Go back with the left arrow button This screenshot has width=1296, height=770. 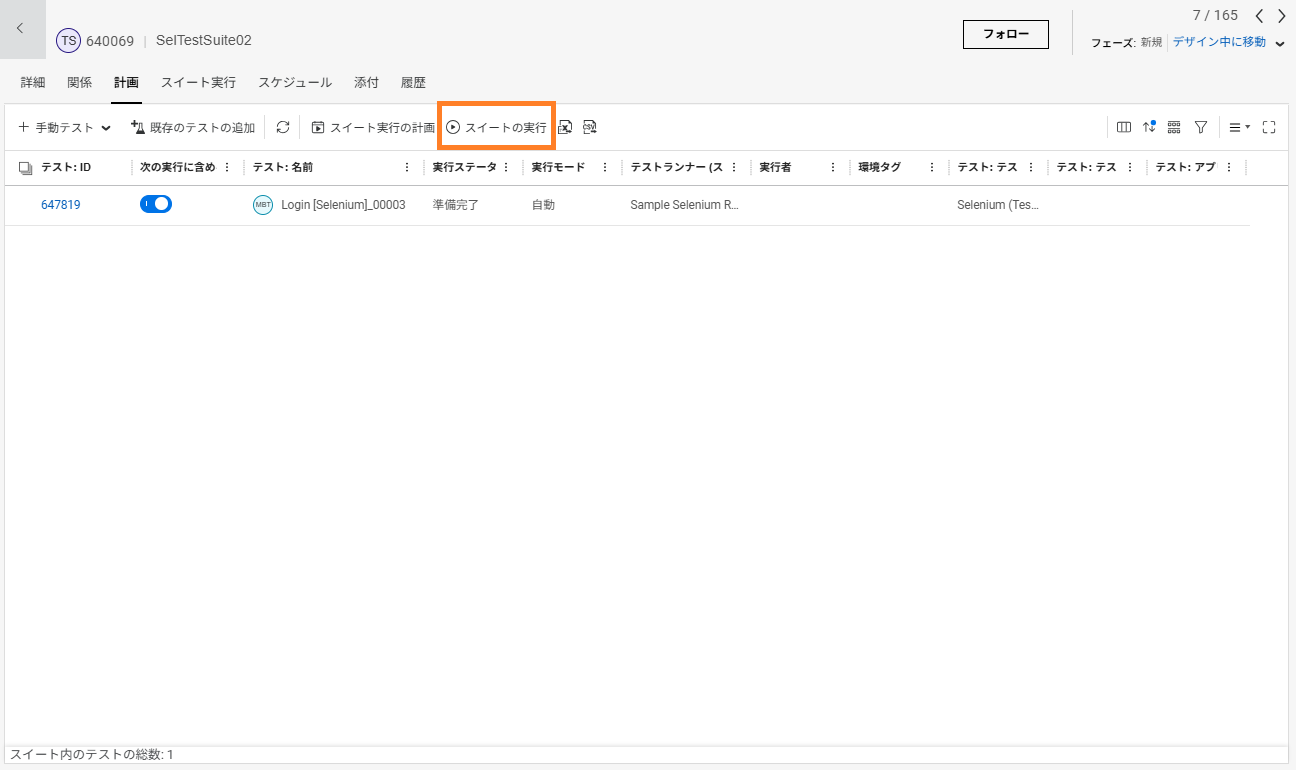point(20,29)
